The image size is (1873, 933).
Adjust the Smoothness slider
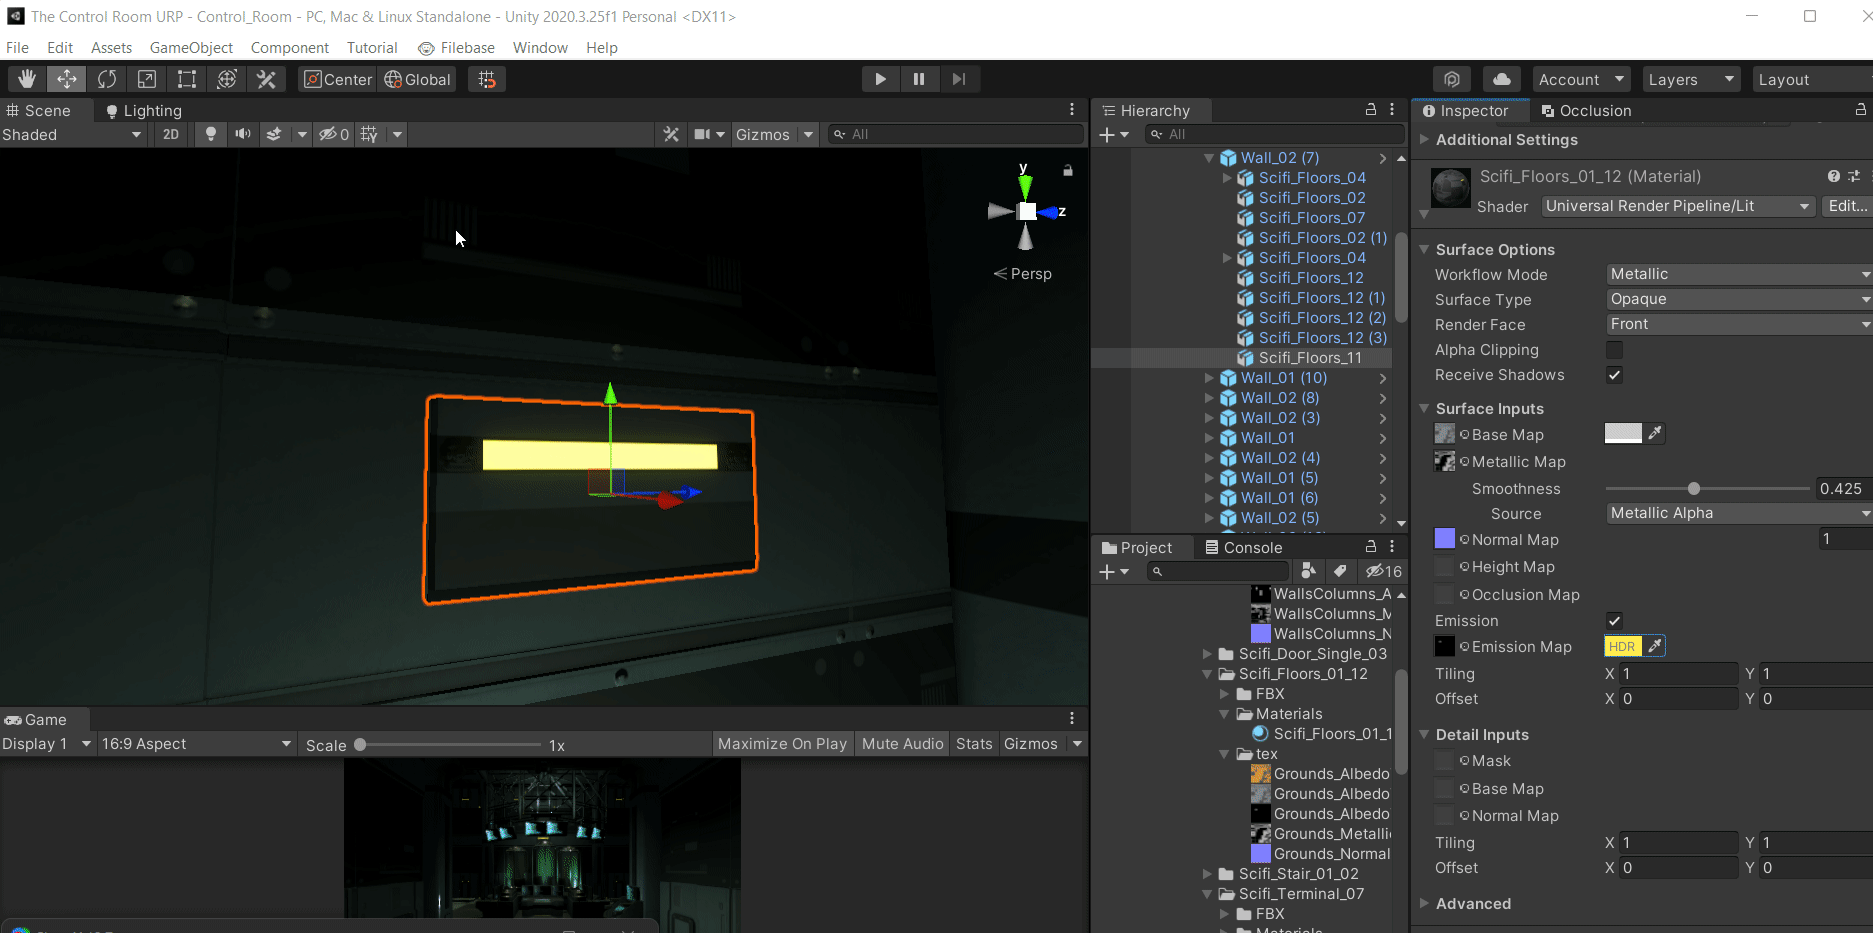[x=1693, y=489]
